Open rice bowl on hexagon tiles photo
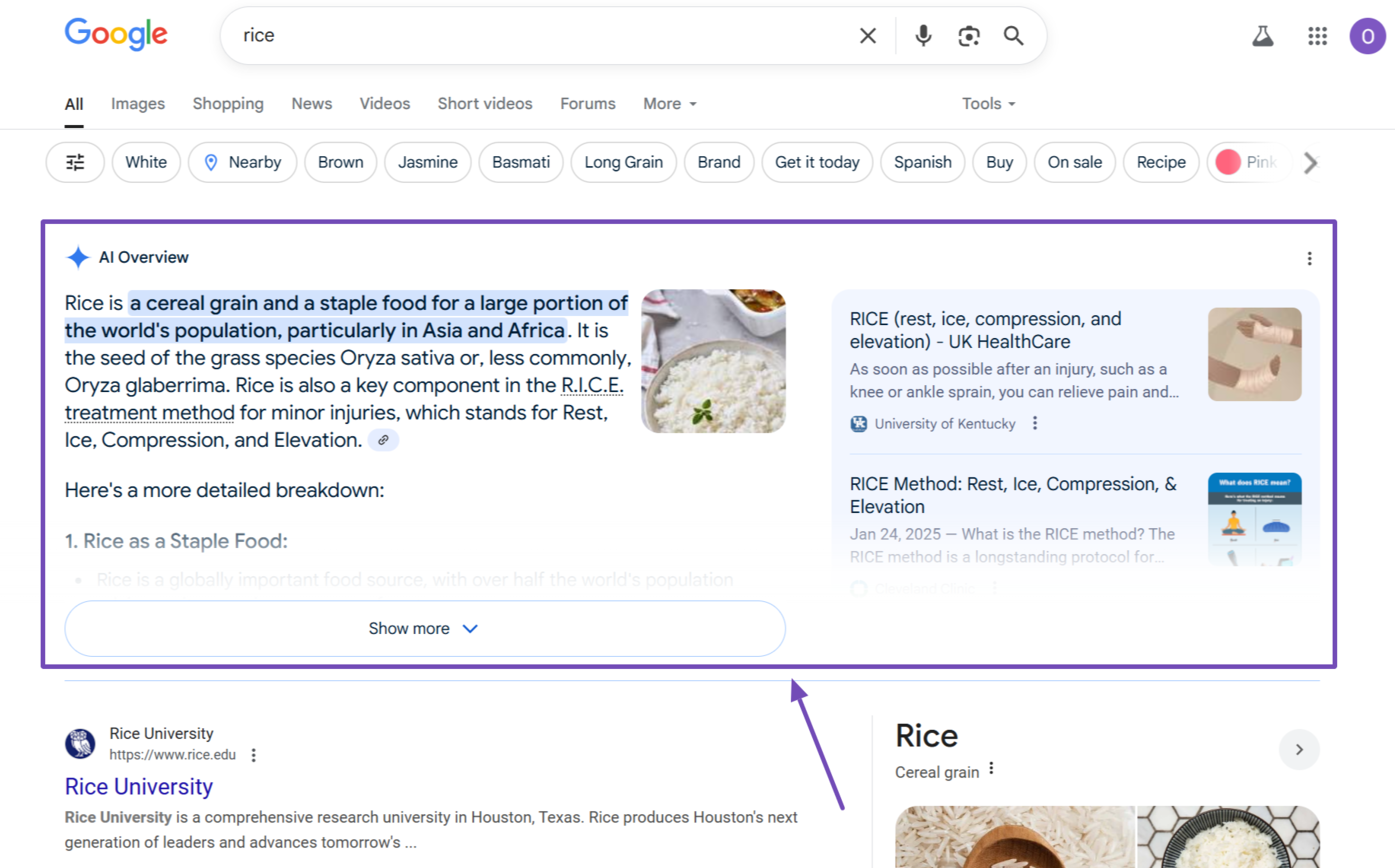The image size is (1395, 868). coord(1228,837)
